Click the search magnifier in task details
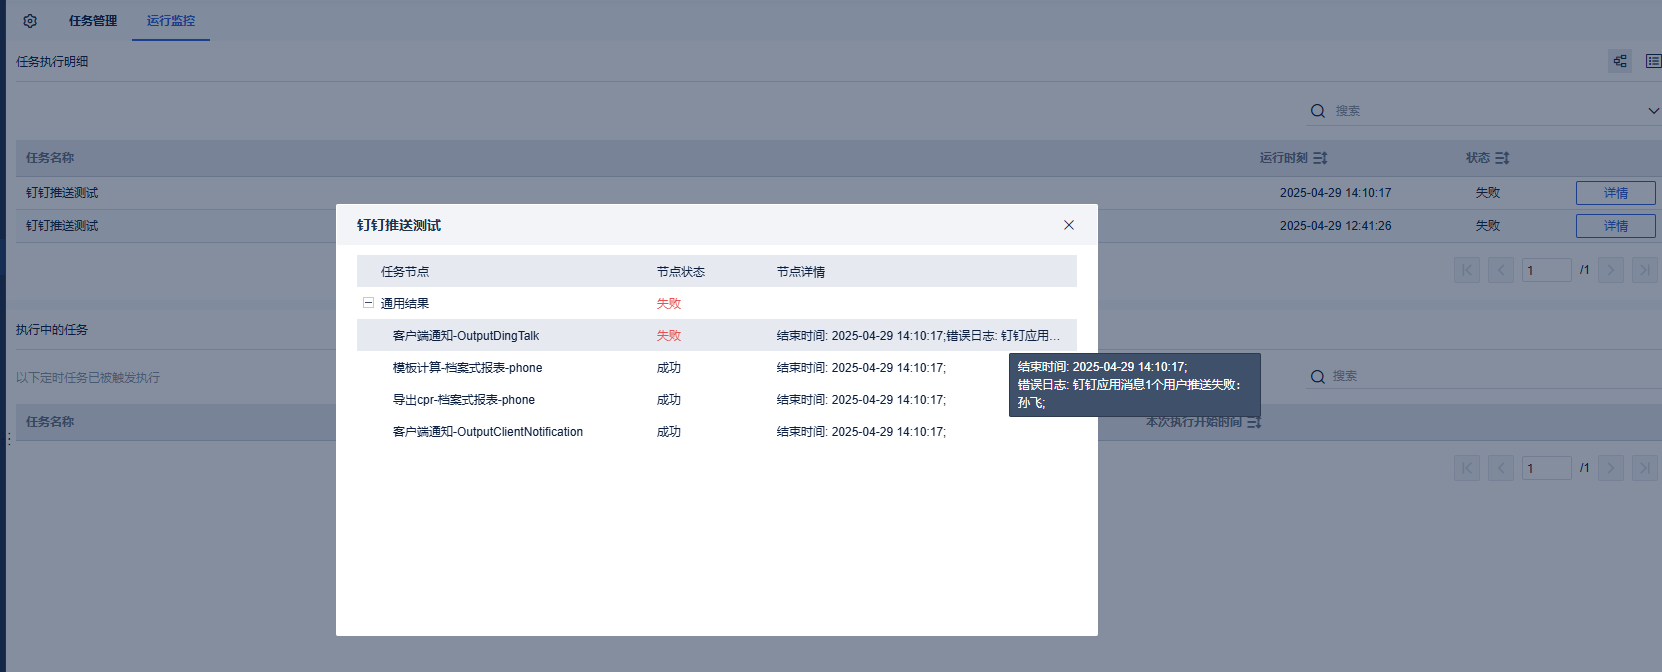 tap(1318, 111)
